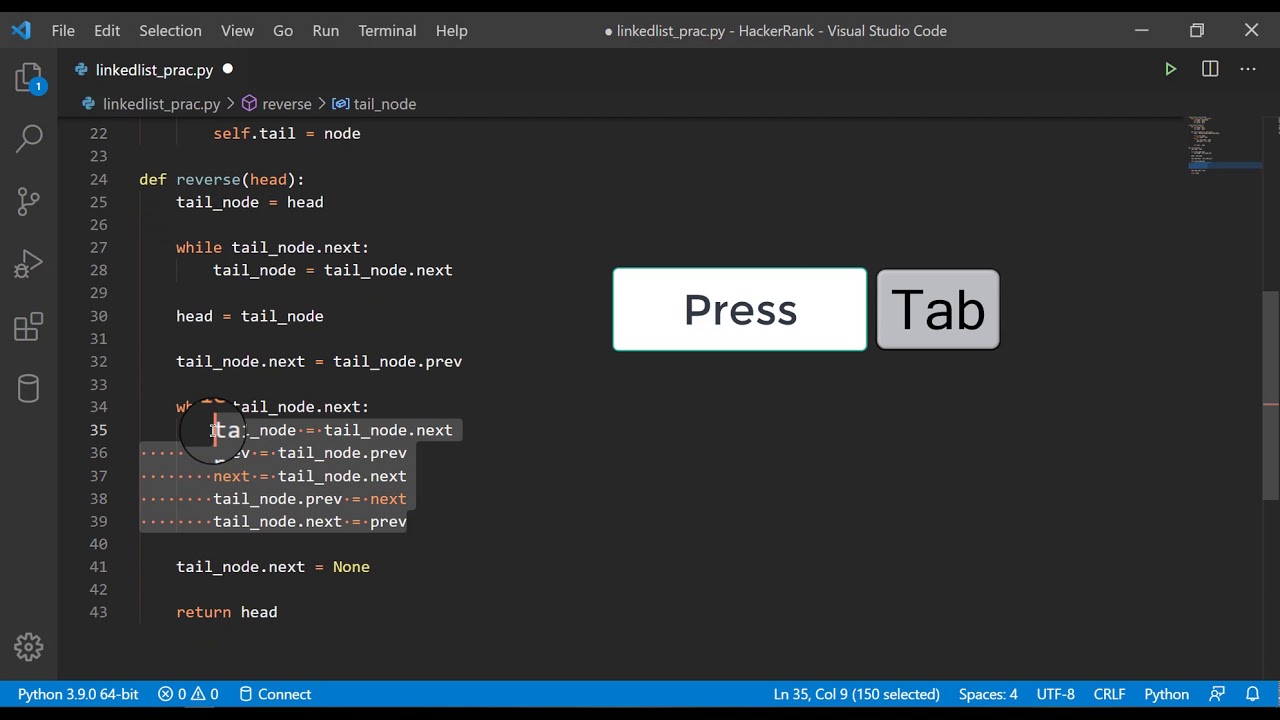Select Python 3.9.0 64-bit interpreter
The width and height of the screenshot is (1280, 720).
click(78, 694)
